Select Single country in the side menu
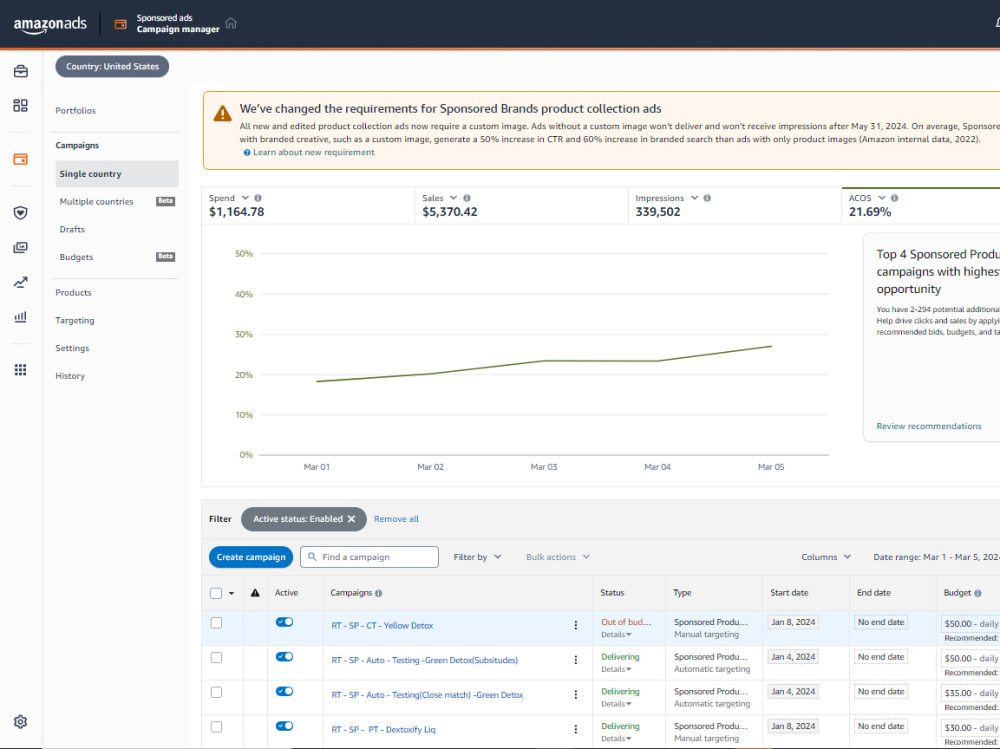1000x749 pixels. (x=117, y=174)
